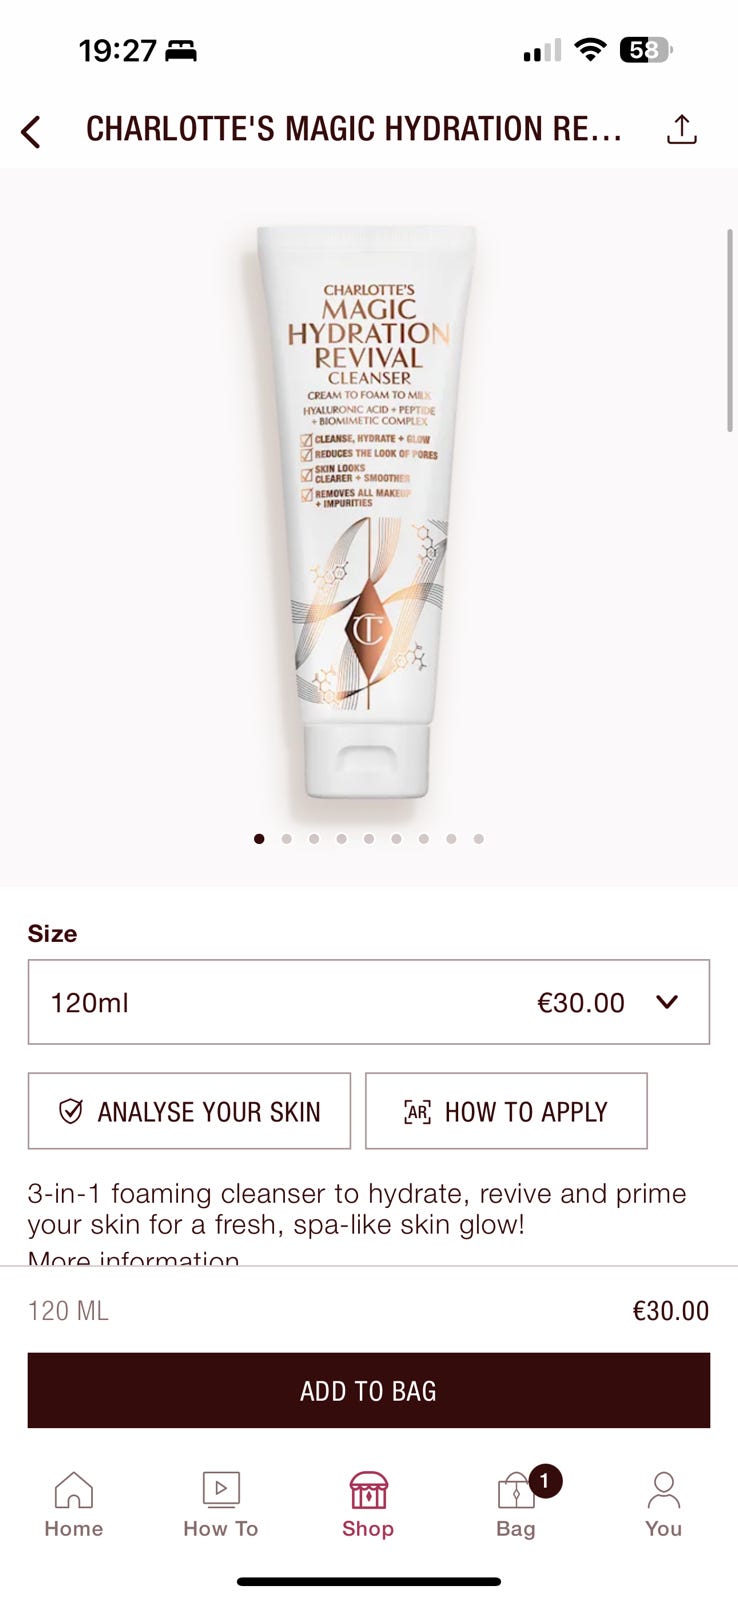Switch to the How To tab
Screen dimensions: 738x1600
[221, 1504]
